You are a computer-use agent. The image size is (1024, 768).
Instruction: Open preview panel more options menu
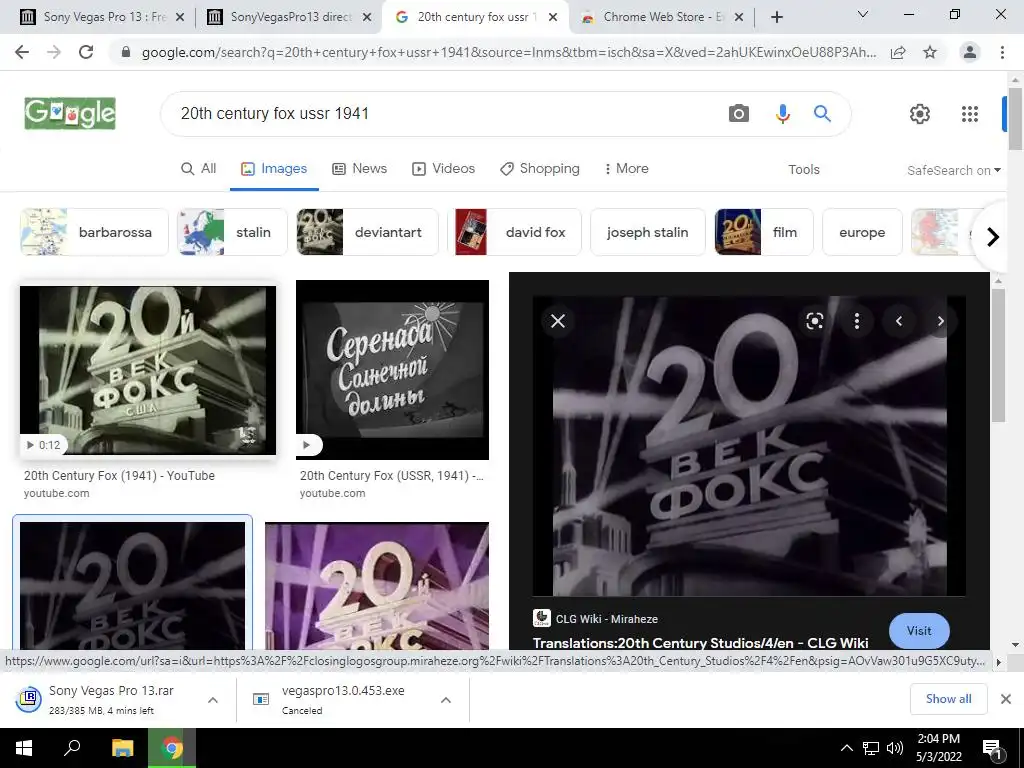(857, 321)
